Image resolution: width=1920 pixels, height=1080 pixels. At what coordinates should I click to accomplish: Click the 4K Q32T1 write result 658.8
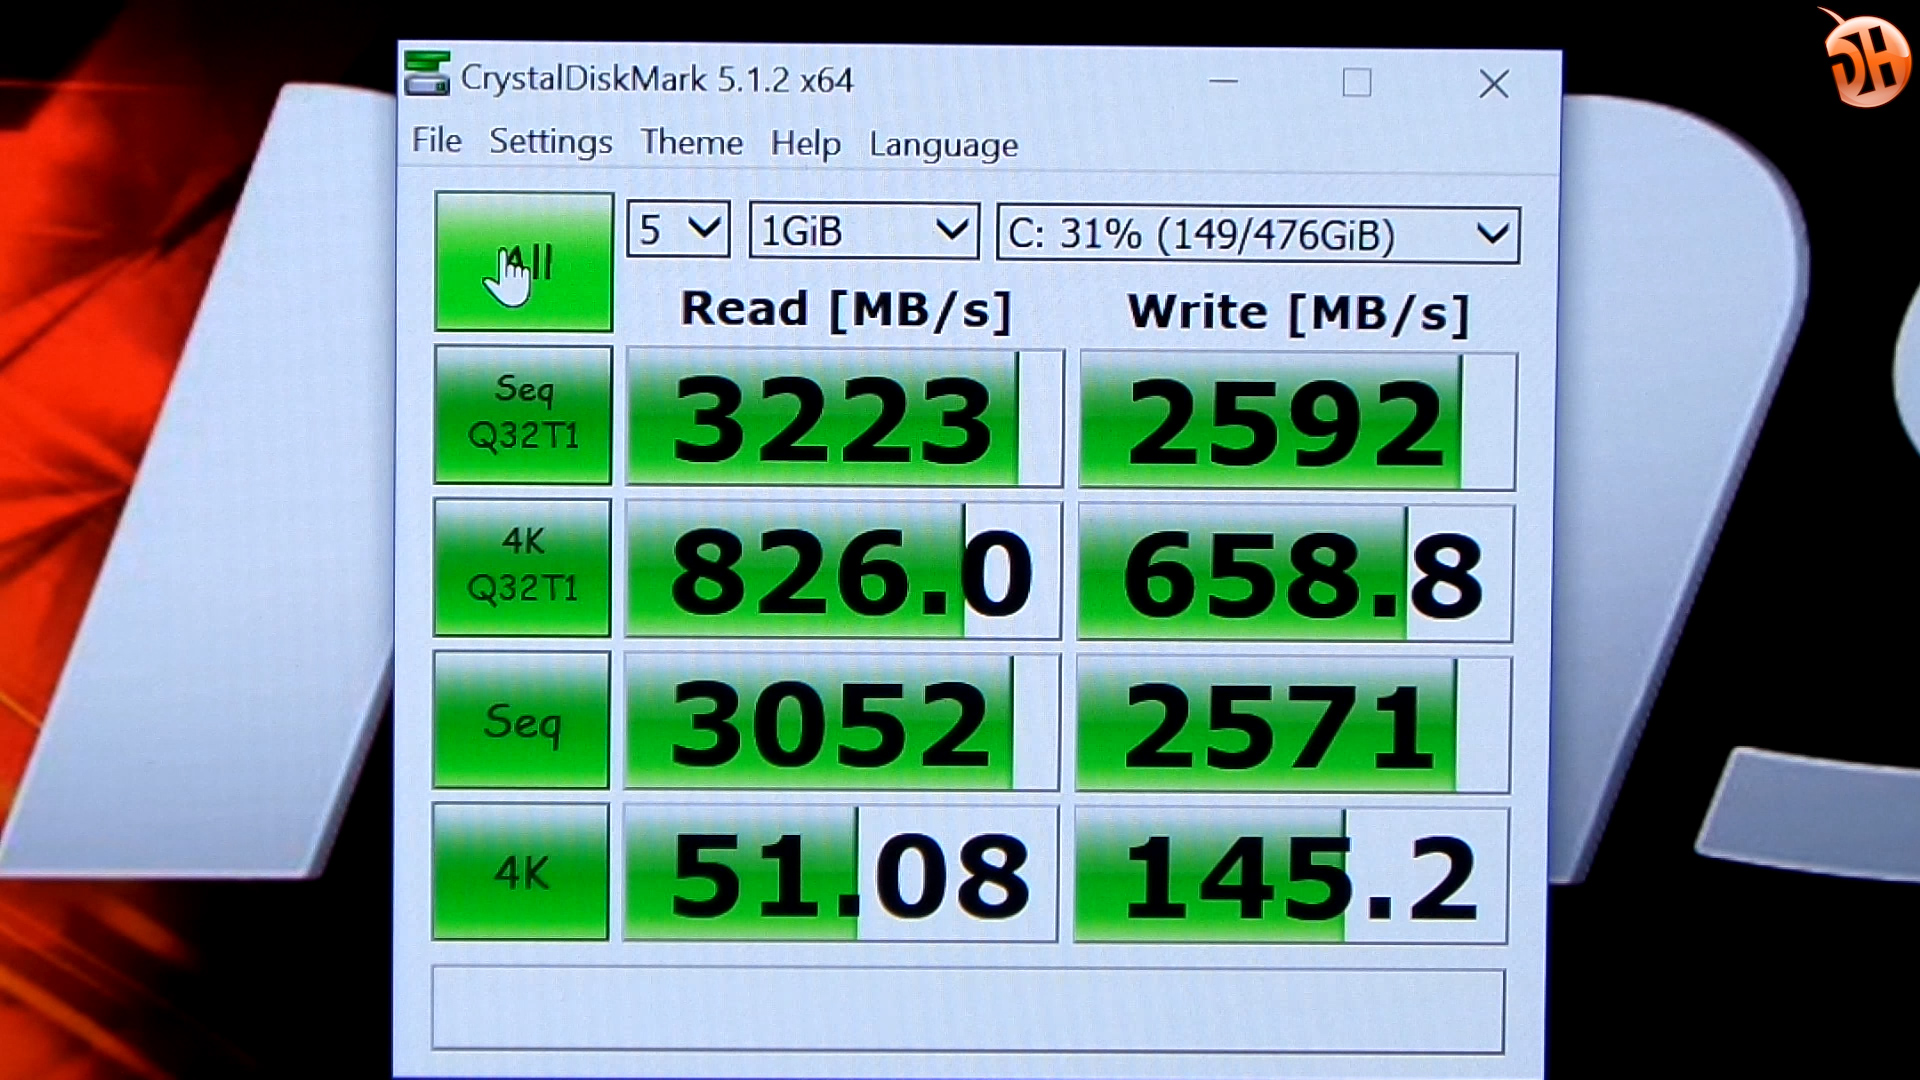click(1295, 573)
